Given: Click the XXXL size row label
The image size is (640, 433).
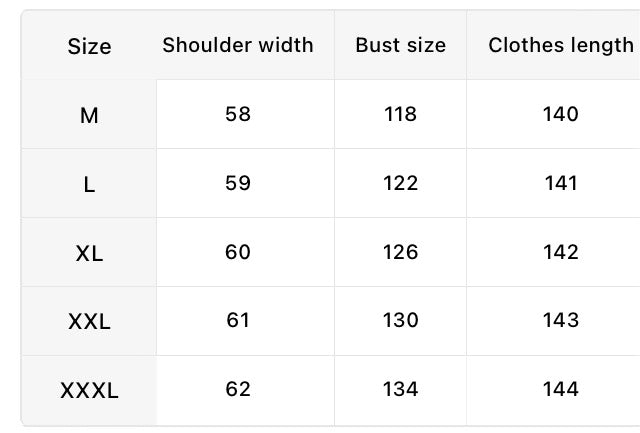Looking at the screenshot, I should click(89, 391).
